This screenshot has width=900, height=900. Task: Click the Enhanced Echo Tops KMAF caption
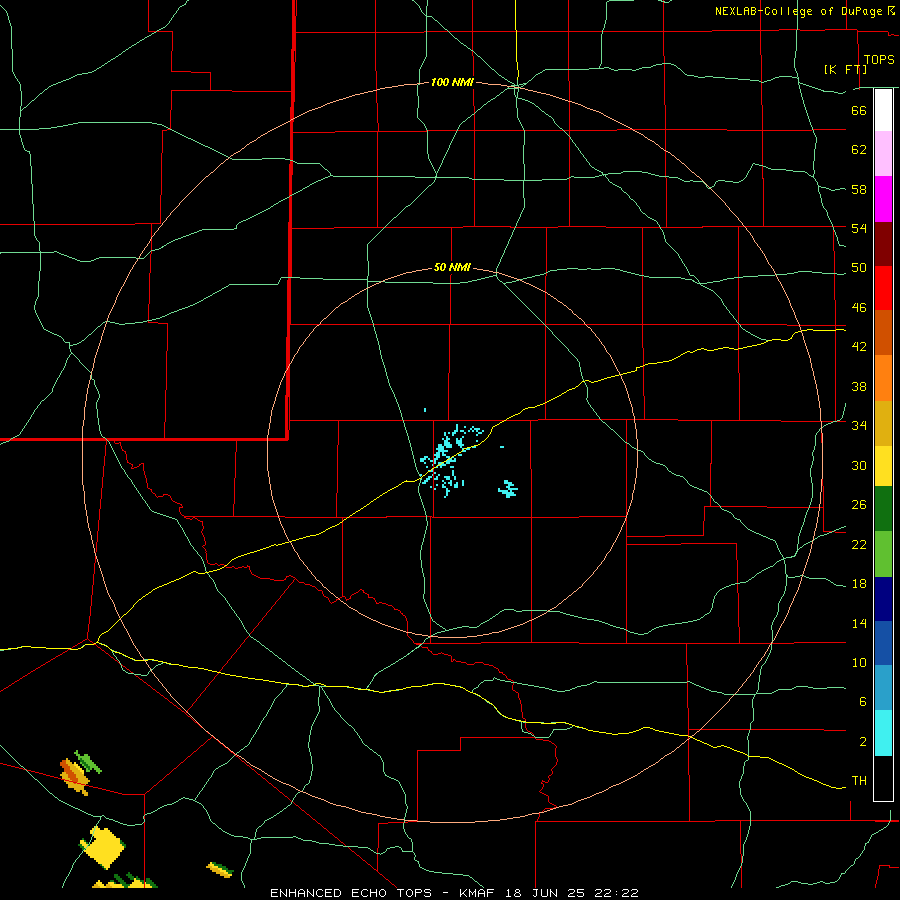pos(454,893)
